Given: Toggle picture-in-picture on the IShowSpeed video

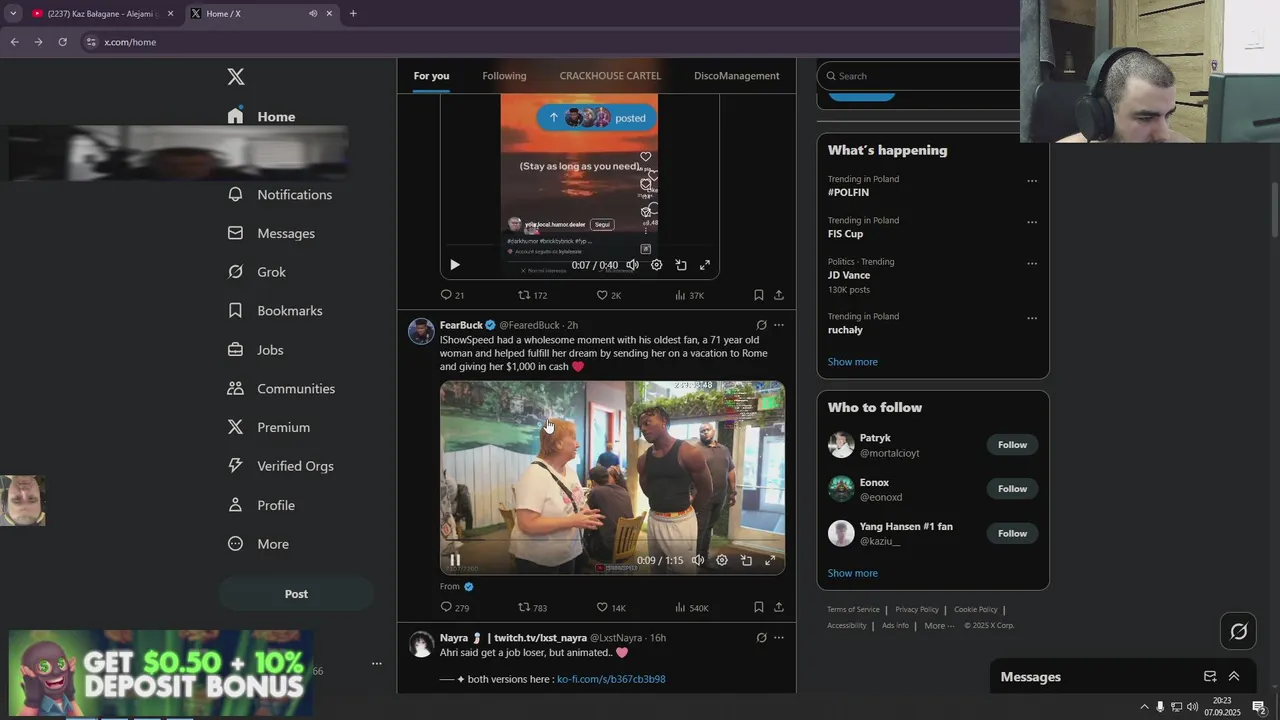Looking at the screenshot, I should (746, 560).
